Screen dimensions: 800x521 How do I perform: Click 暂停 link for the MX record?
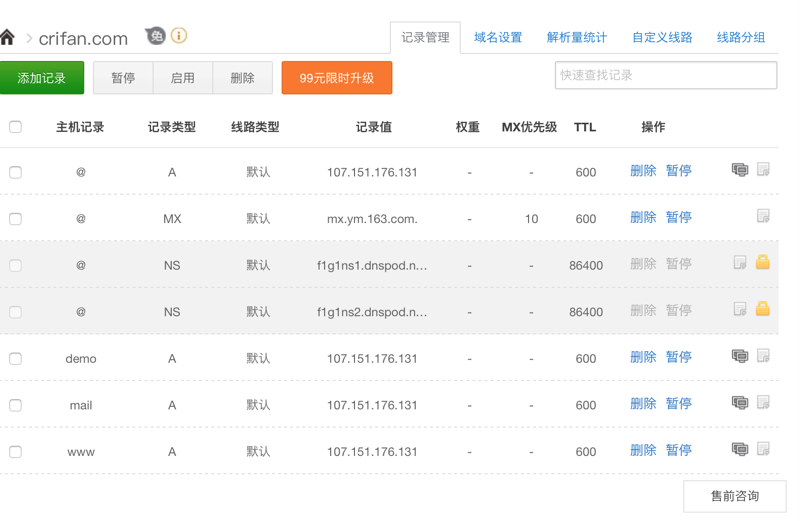pyautogui.click(x=679, y=218)
